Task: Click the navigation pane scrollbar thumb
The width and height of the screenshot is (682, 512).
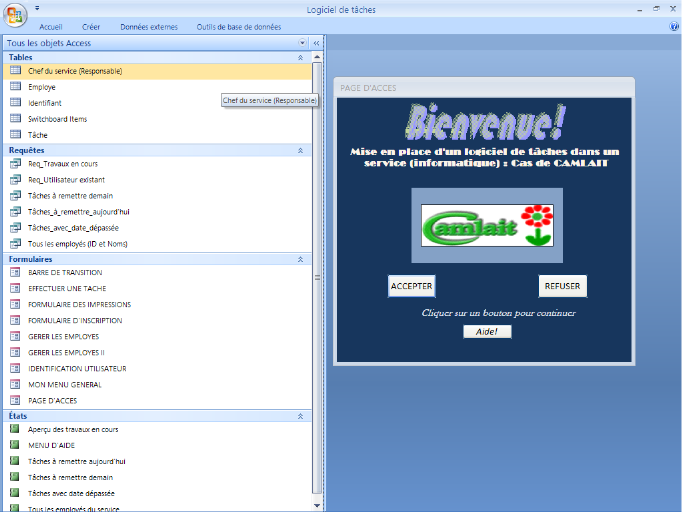Action: tap(317, 278)
